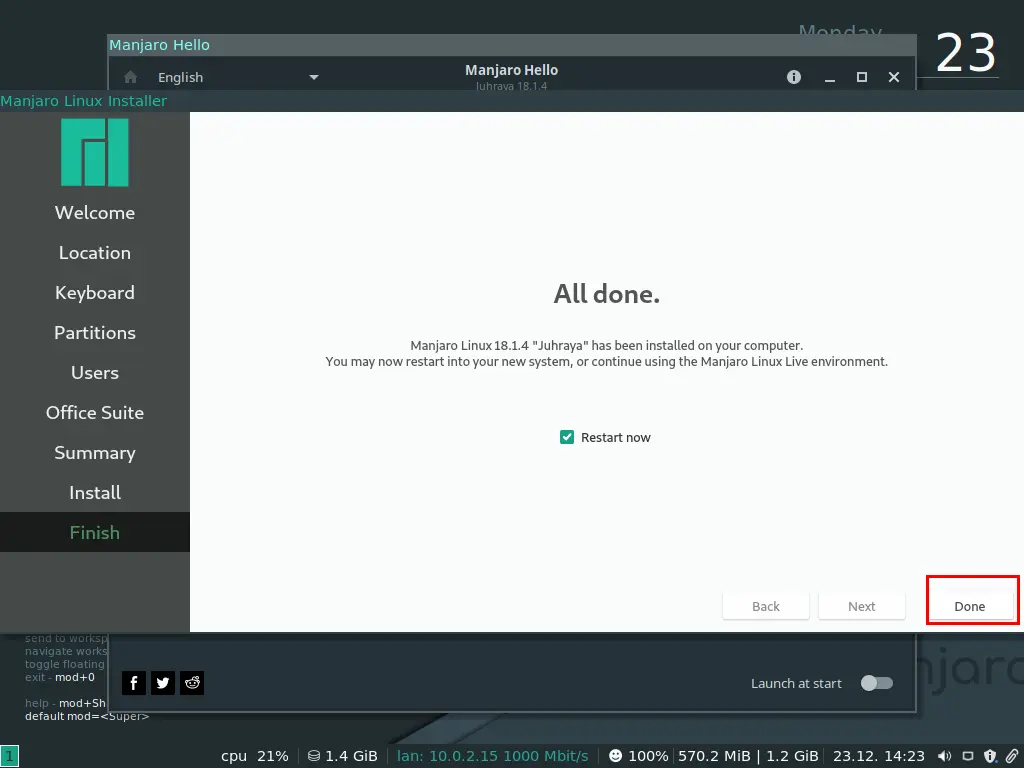Uncheck the Restart now checkbox
Screen dimensions: 1024x768
click(x=567, y=437)
